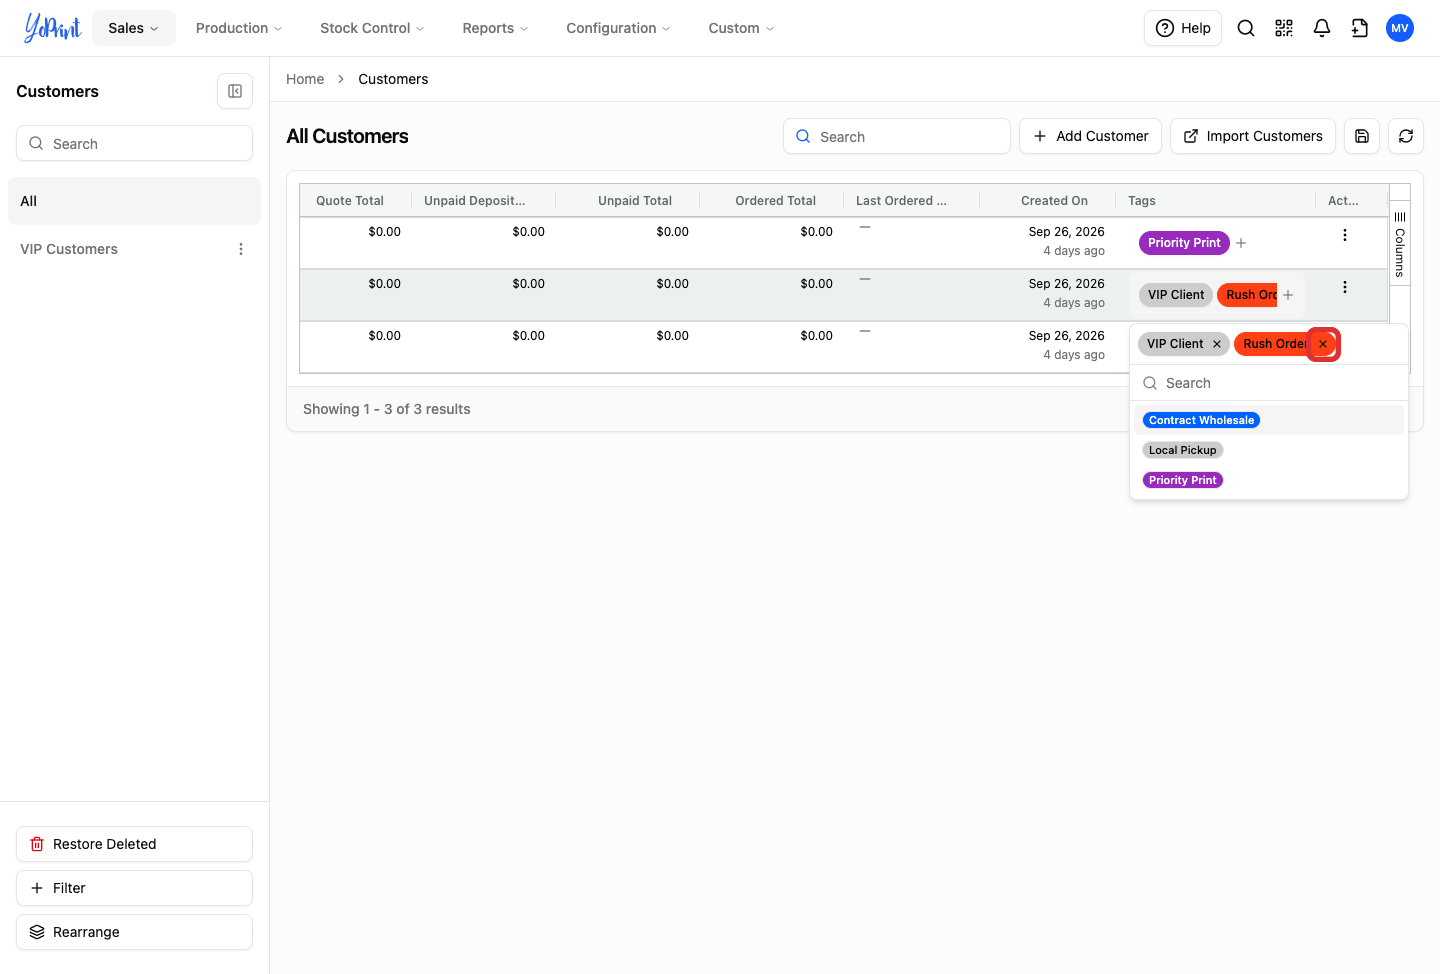Image resolution: width=1440 pixels, height=974 pixels.
Task: Expand the Sales dropdown menu
Action: click(x=134, y=28)
